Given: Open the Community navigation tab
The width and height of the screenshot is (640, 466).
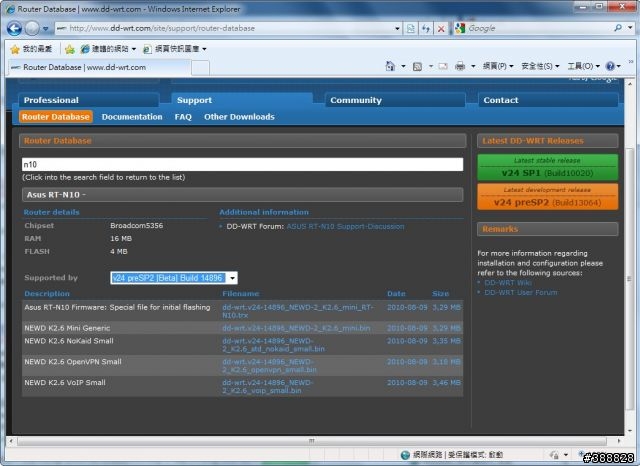Looking at the screenshot, I should click(x=395, y=100).
